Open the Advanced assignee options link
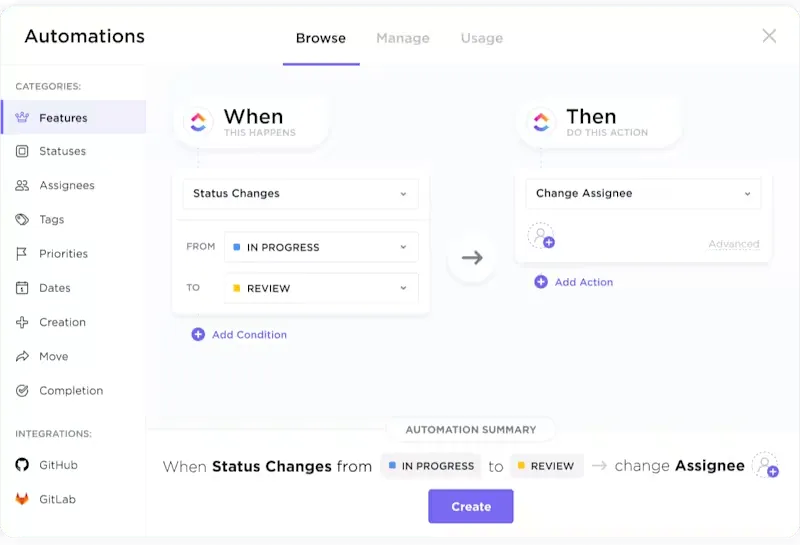 tap(734, 244)
